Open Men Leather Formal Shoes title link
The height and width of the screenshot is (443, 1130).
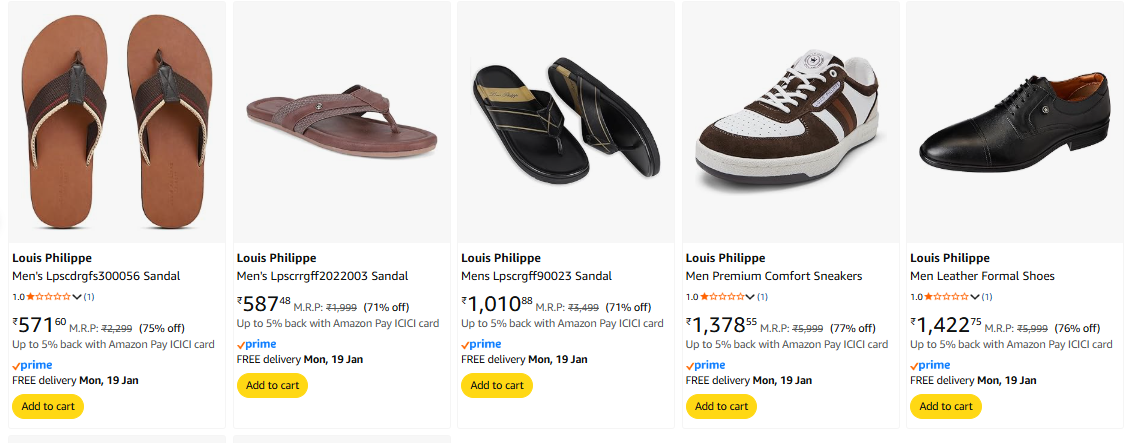coord(982,276)
